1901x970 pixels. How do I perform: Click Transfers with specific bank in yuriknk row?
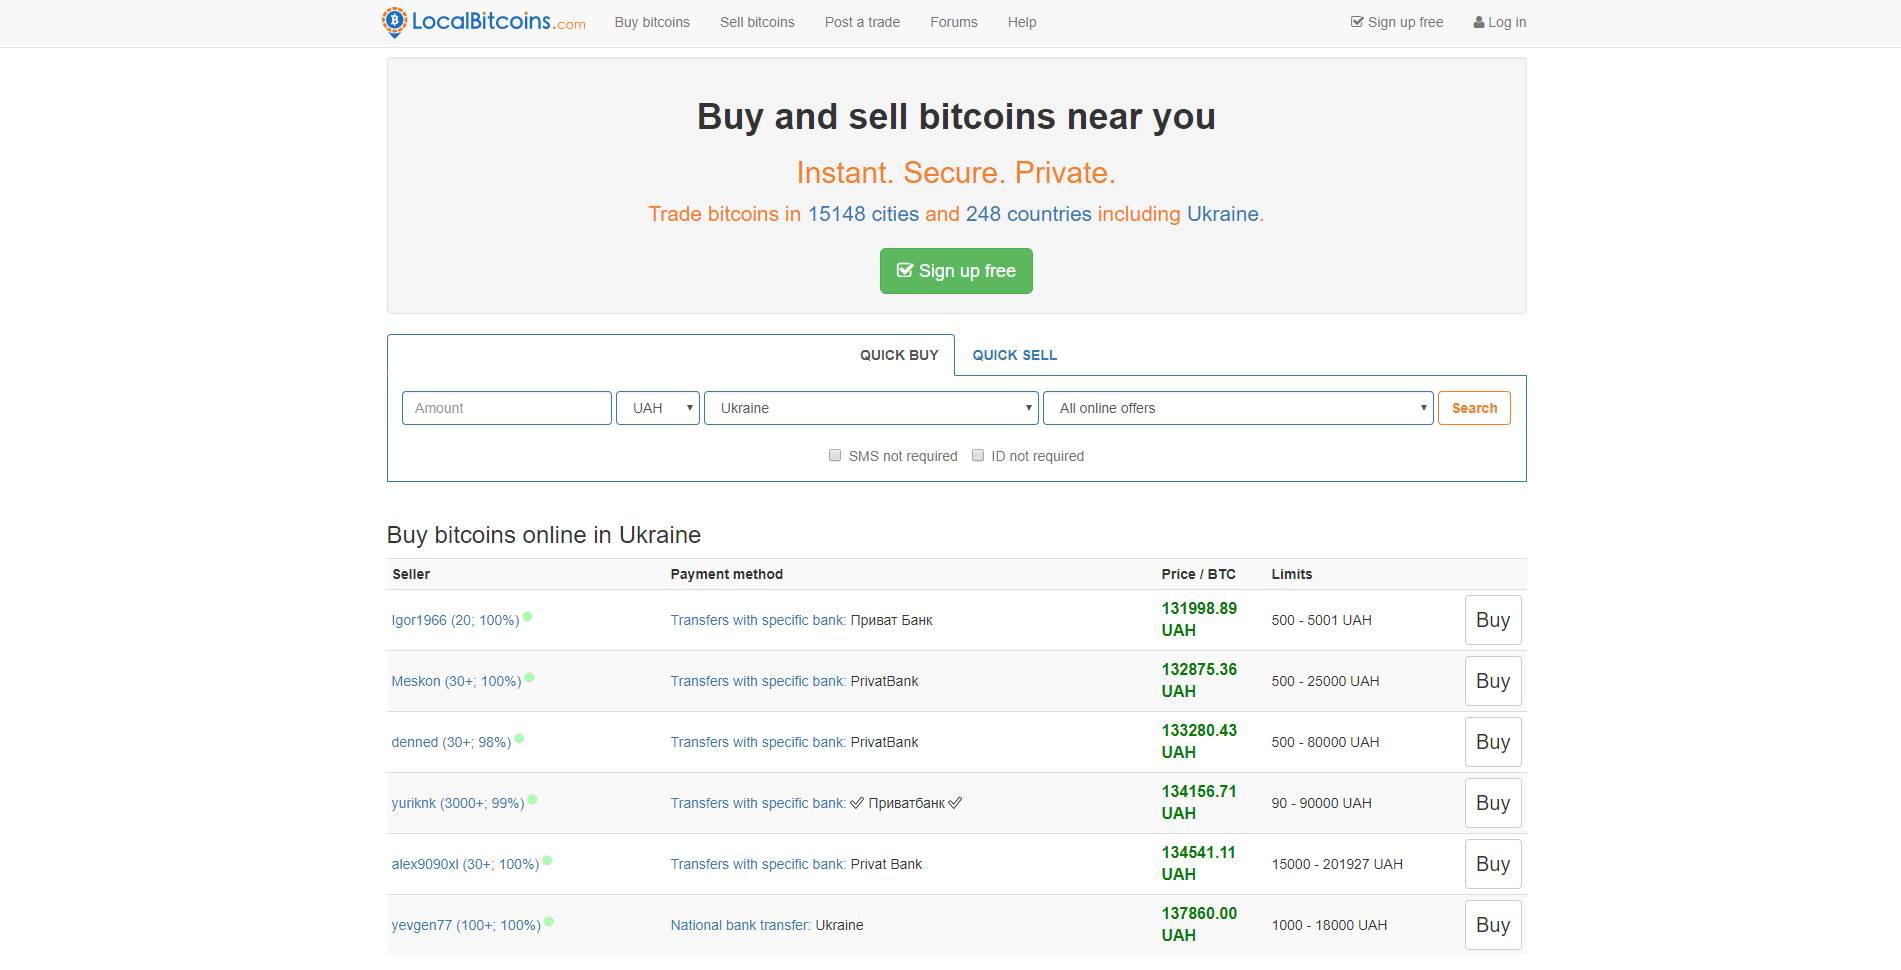click(758, 803)
